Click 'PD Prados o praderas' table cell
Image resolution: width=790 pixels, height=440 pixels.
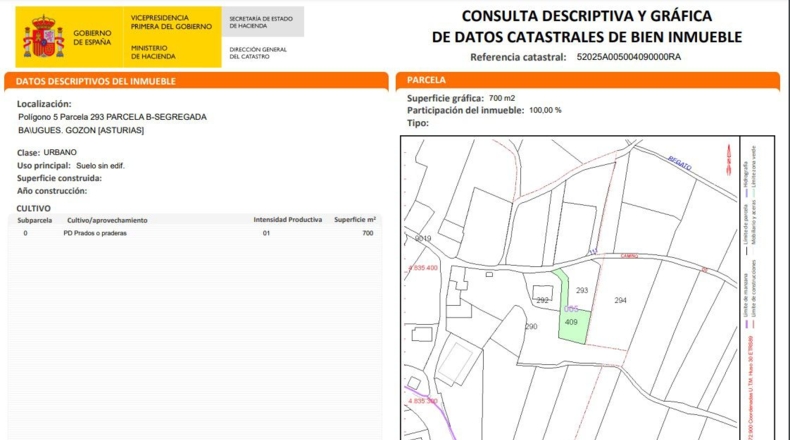click(95, 233)
